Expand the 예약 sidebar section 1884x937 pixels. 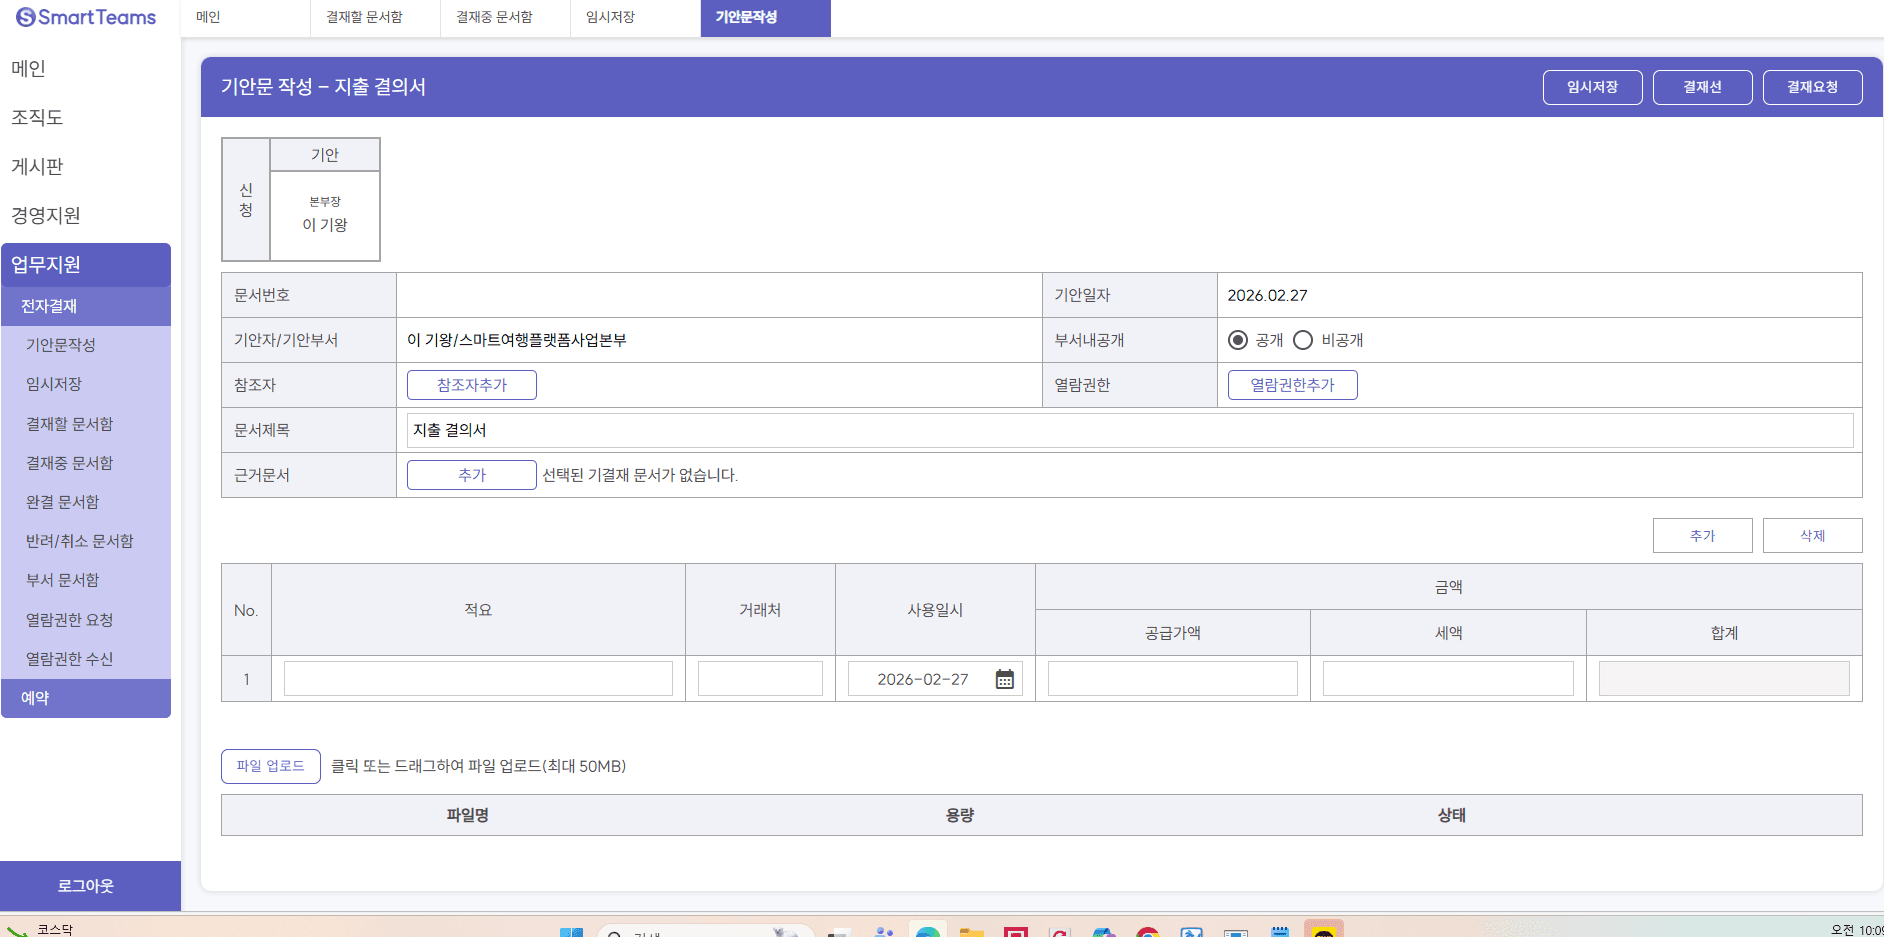click(x=86, y=698)
